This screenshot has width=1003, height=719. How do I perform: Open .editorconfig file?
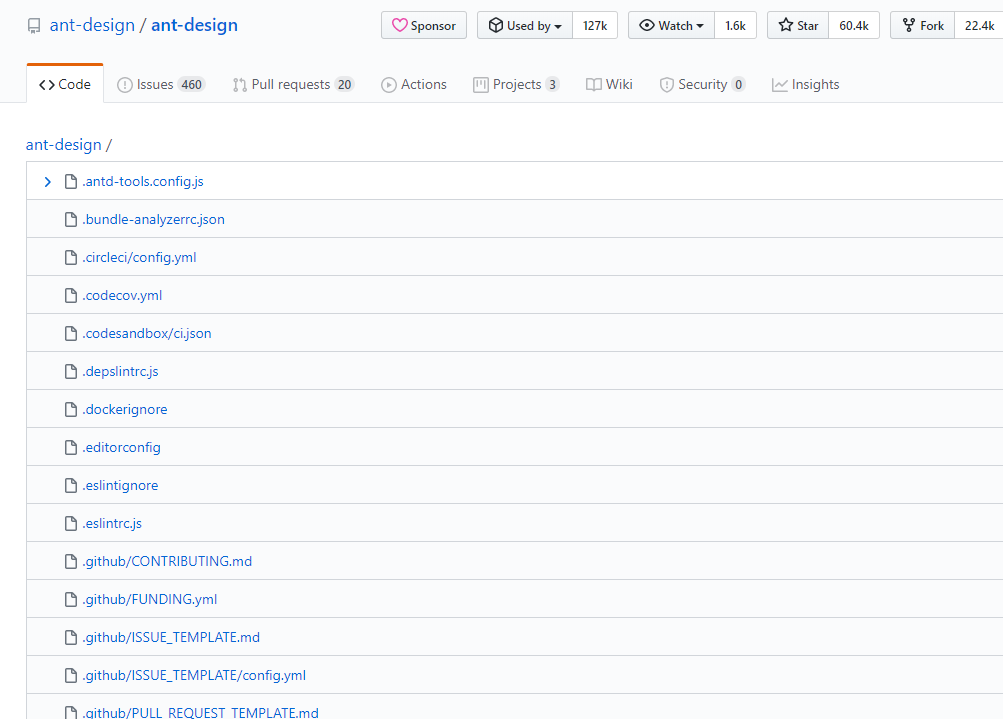coord(122,448)
